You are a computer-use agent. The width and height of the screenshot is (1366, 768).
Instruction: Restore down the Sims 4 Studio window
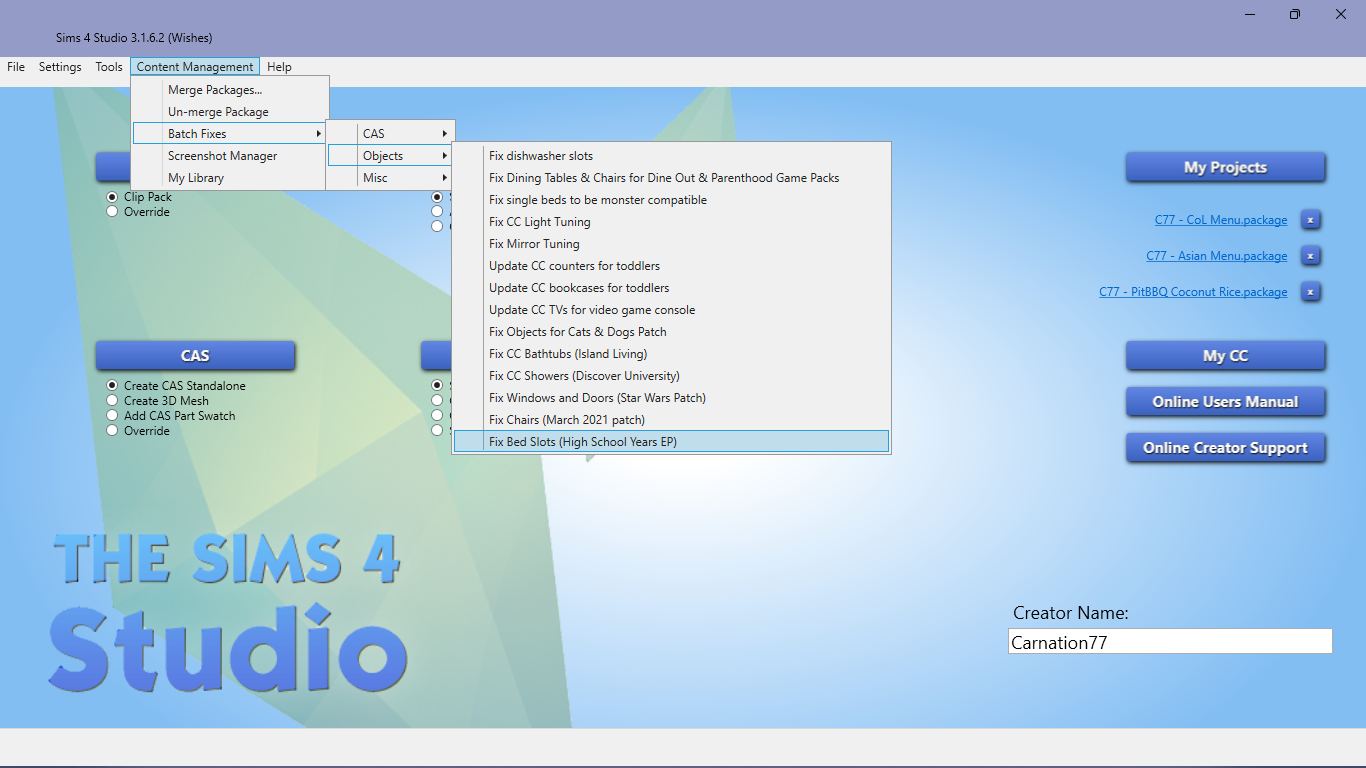click(x=1295, y=14)
